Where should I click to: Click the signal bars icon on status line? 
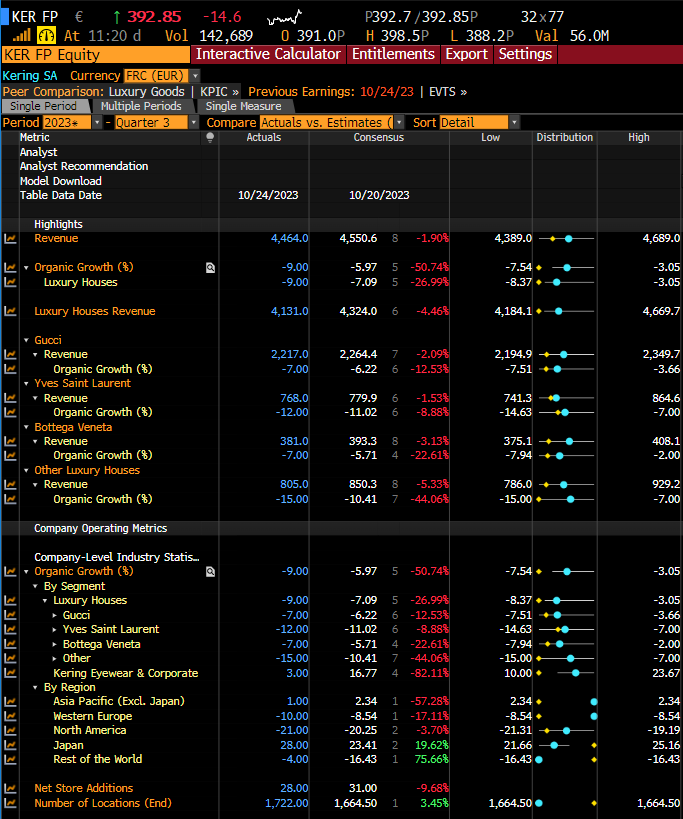[x=21, y=36]
